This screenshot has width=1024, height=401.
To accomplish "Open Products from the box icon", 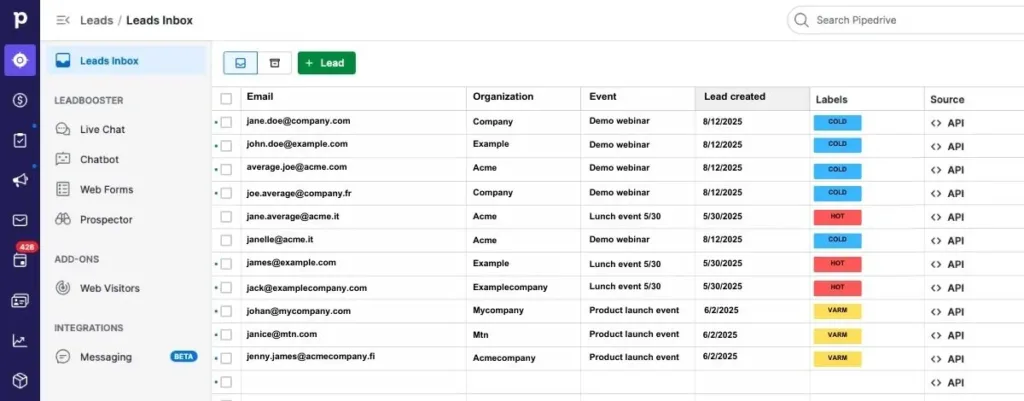I will pyautogui.click(x=19, y=380).
